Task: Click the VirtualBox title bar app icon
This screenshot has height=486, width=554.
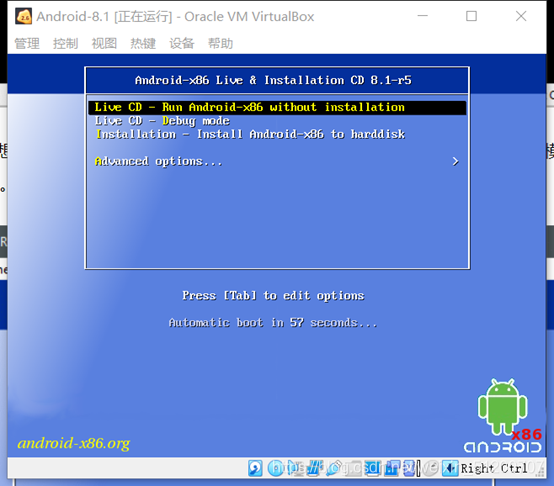Action: click(x=23, y=16)
